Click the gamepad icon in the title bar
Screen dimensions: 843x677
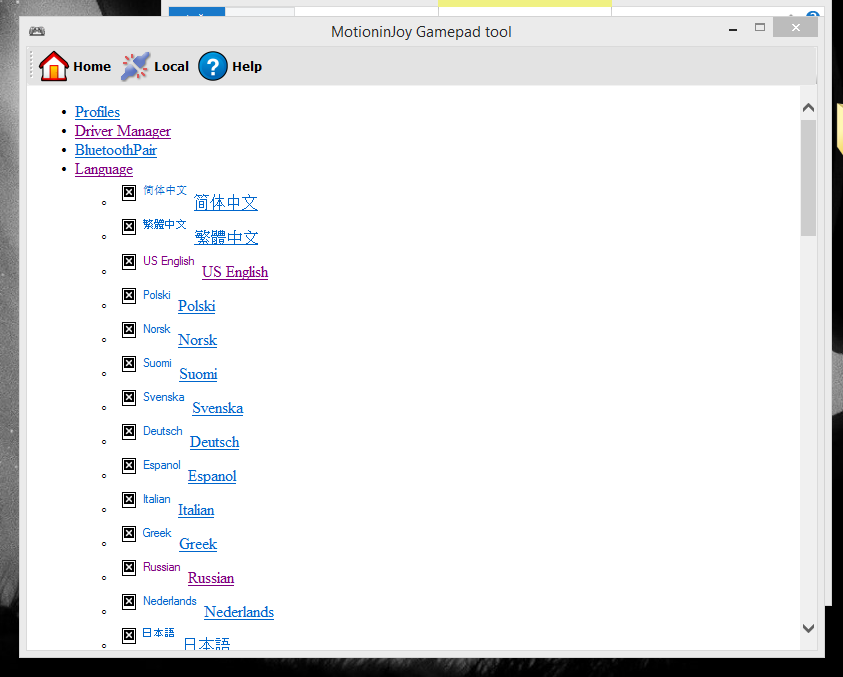37,31
